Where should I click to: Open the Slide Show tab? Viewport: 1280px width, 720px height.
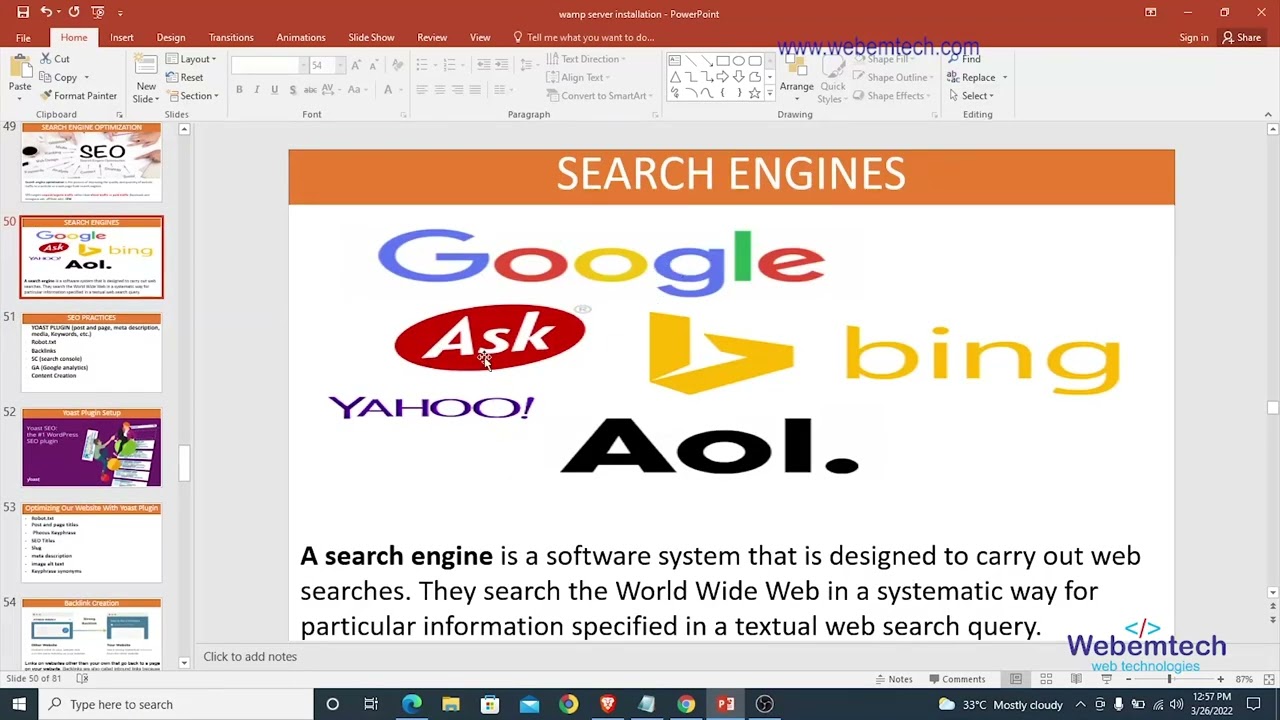click(x=371, y=38)
